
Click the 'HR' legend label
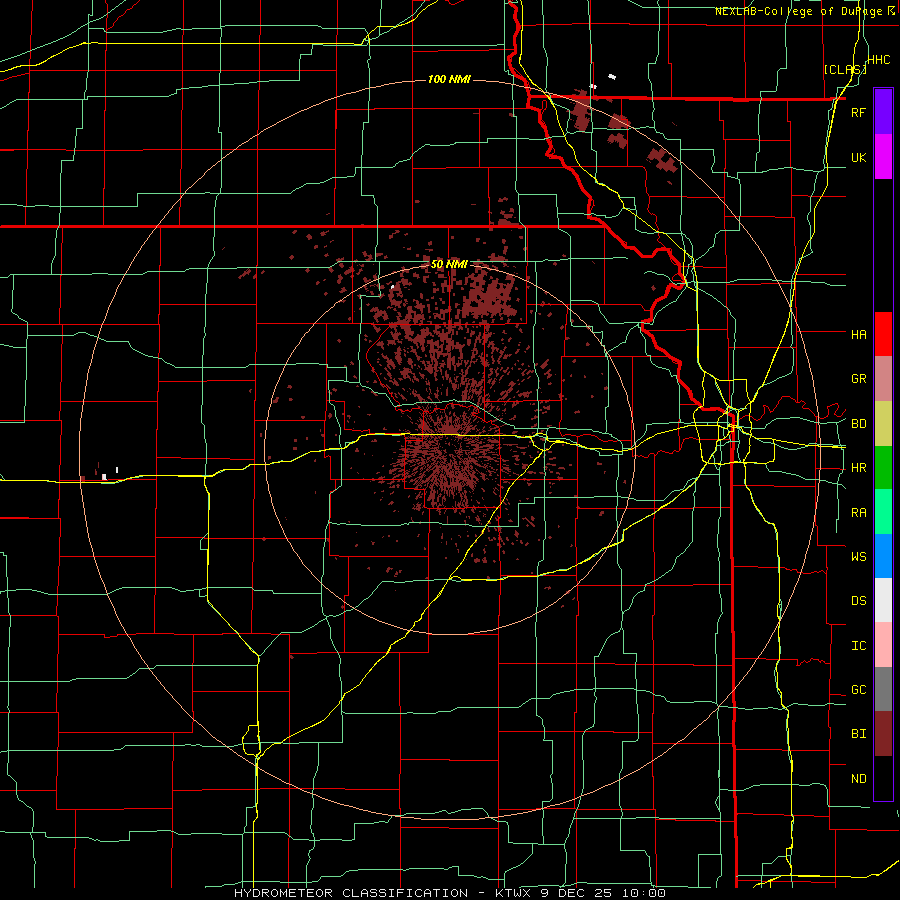pos(858,468)
